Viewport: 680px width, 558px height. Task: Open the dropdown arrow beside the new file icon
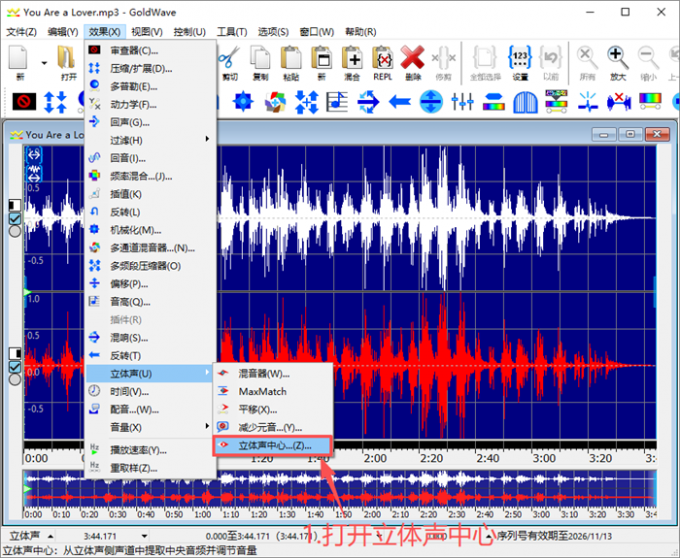44,63
